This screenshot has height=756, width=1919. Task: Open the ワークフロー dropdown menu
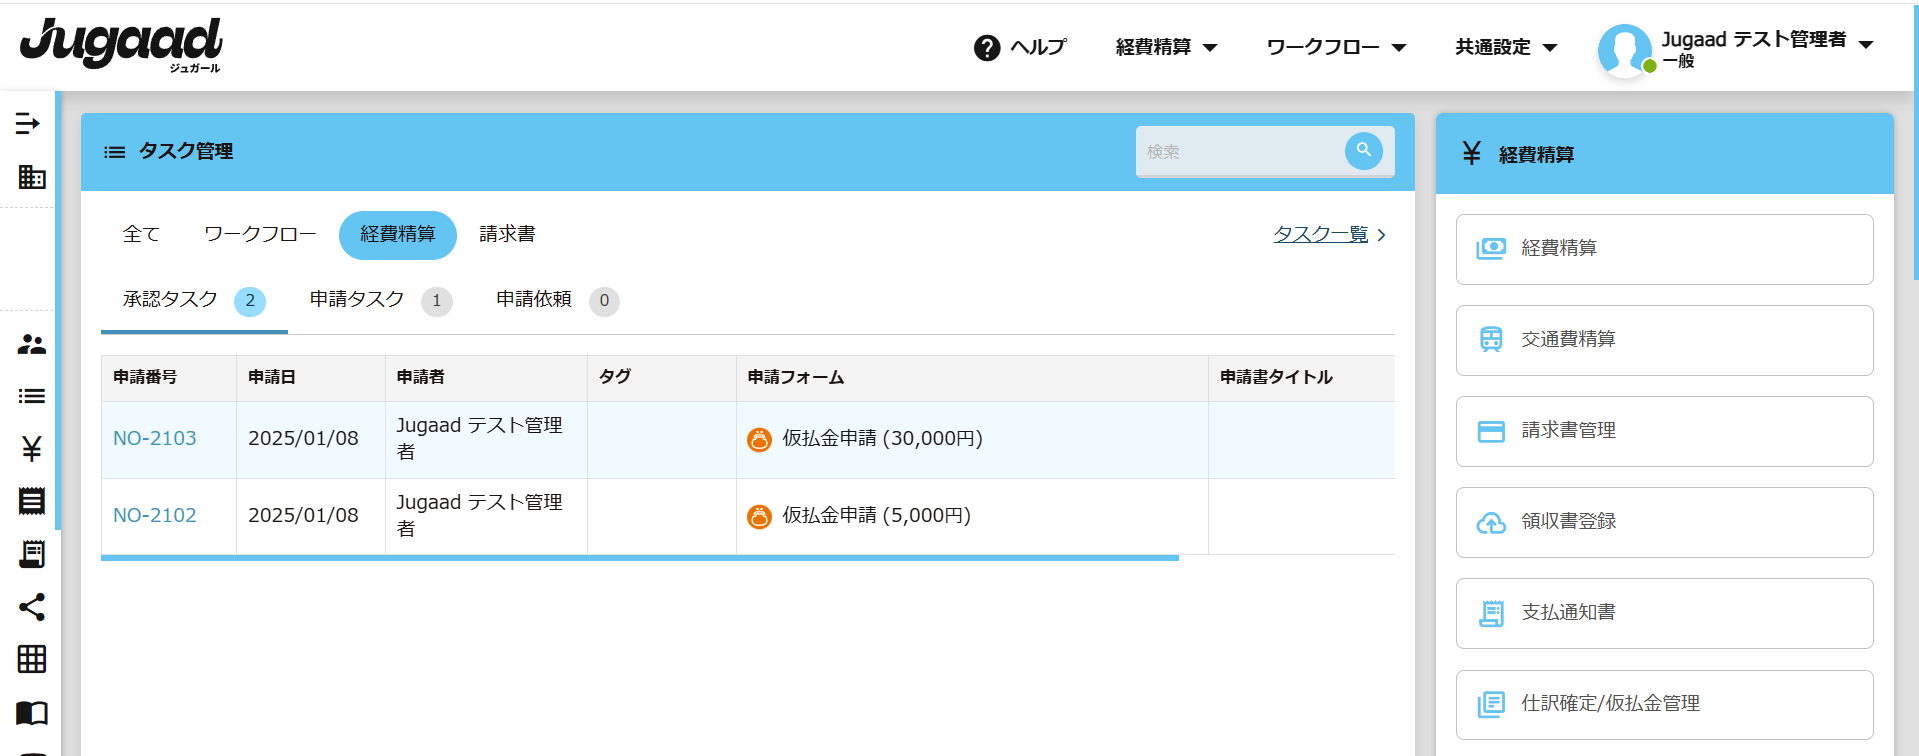[x=1336, y=47]
